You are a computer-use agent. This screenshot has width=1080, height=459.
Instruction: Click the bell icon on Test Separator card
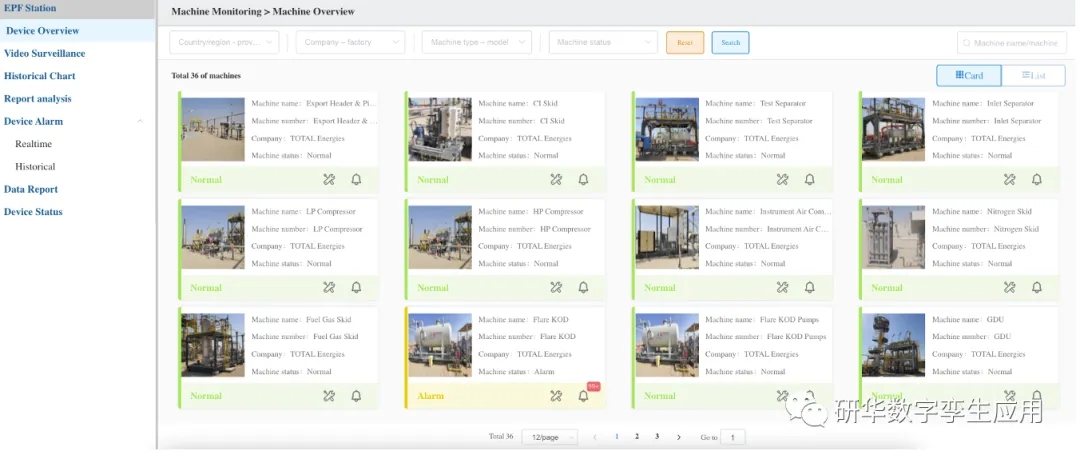point(810,180)
